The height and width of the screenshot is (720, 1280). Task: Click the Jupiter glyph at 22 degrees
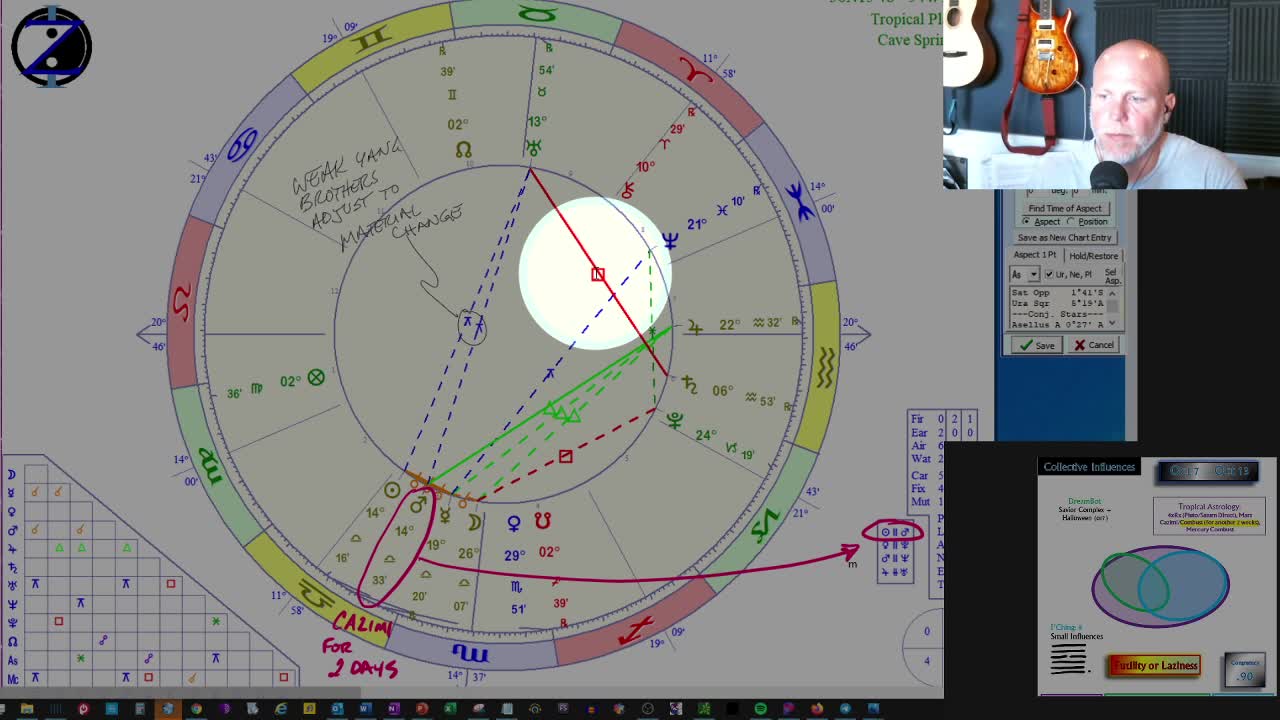694,326
